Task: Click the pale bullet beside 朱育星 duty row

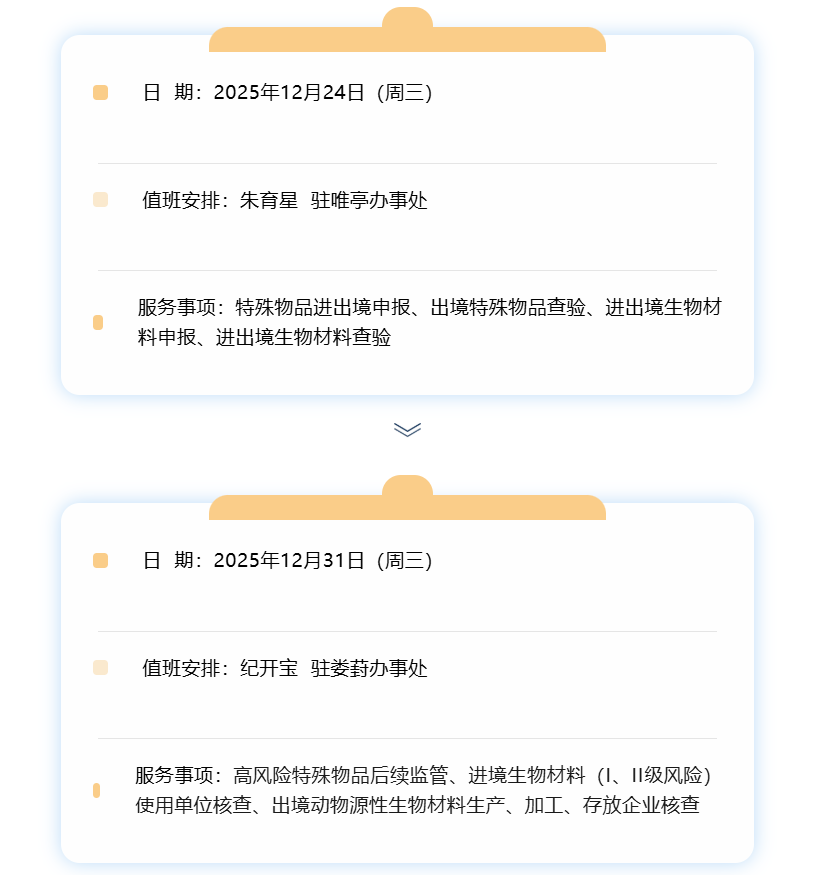Action: pos(100,200)
